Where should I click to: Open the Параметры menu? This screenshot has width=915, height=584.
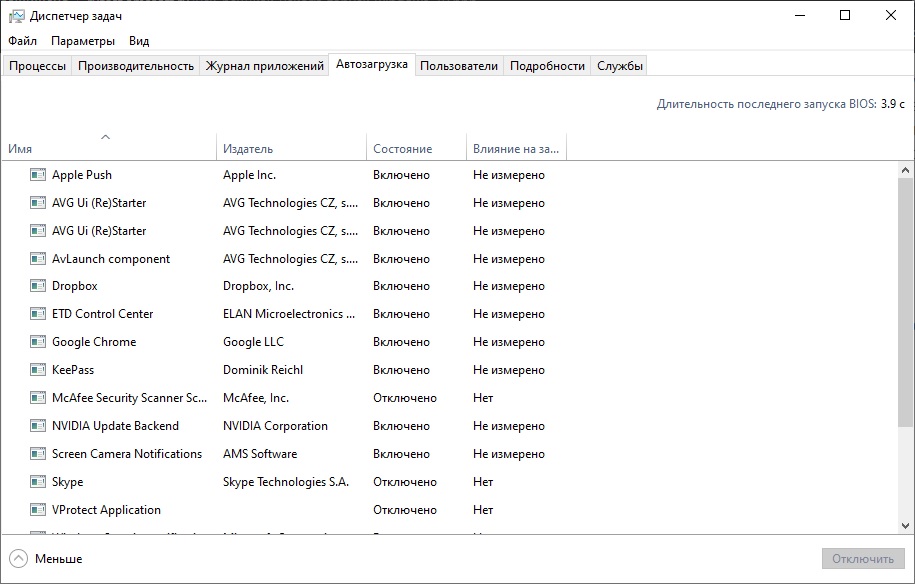pyautogui.click(x=83, y=41)
